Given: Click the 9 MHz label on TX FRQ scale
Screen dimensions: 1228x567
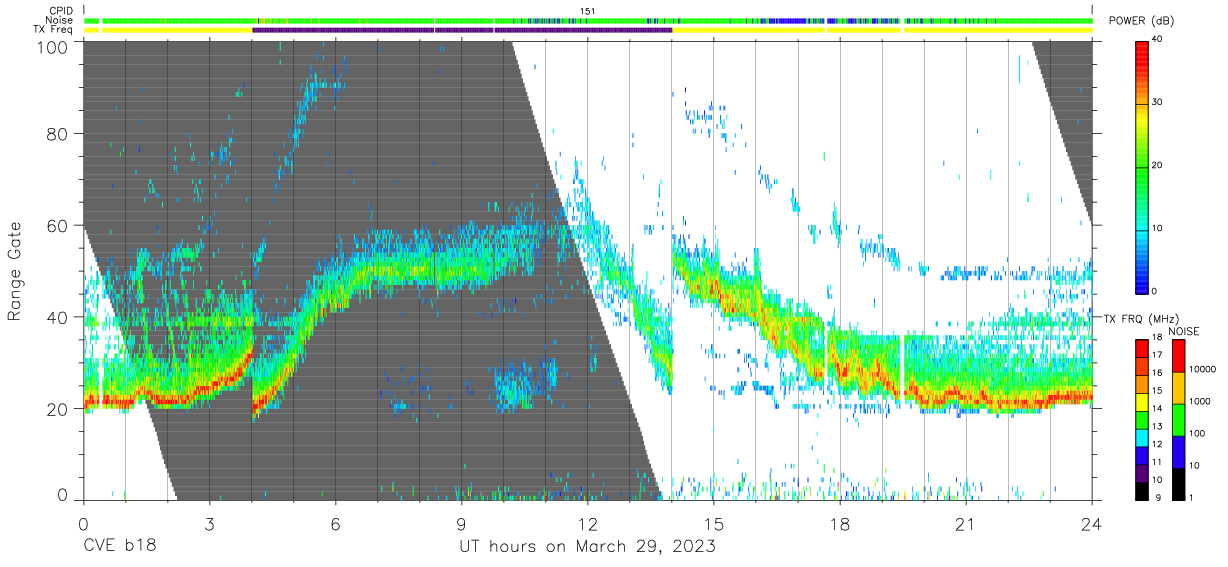Looking at the screenshot, I should [1158, 498].
